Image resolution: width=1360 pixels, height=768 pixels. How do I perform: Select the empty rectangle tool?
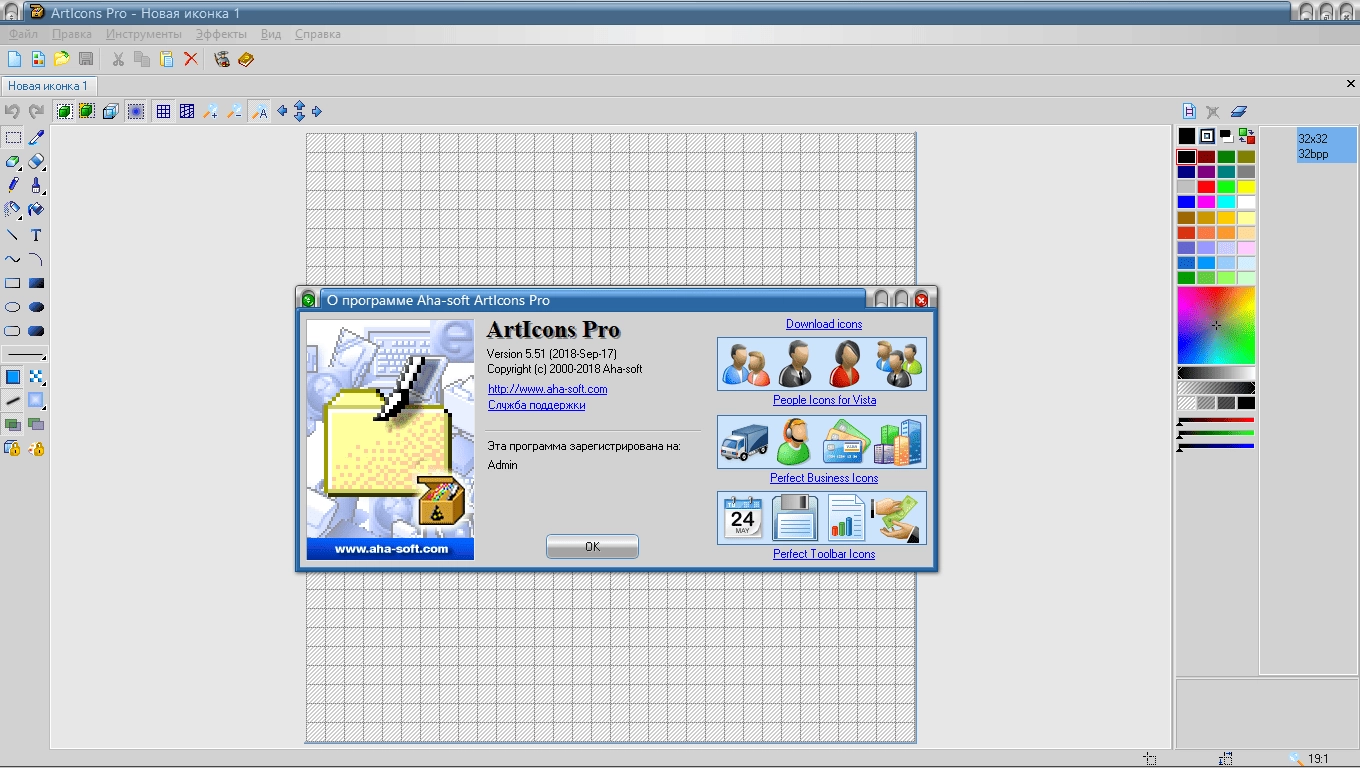pos(13,283)
